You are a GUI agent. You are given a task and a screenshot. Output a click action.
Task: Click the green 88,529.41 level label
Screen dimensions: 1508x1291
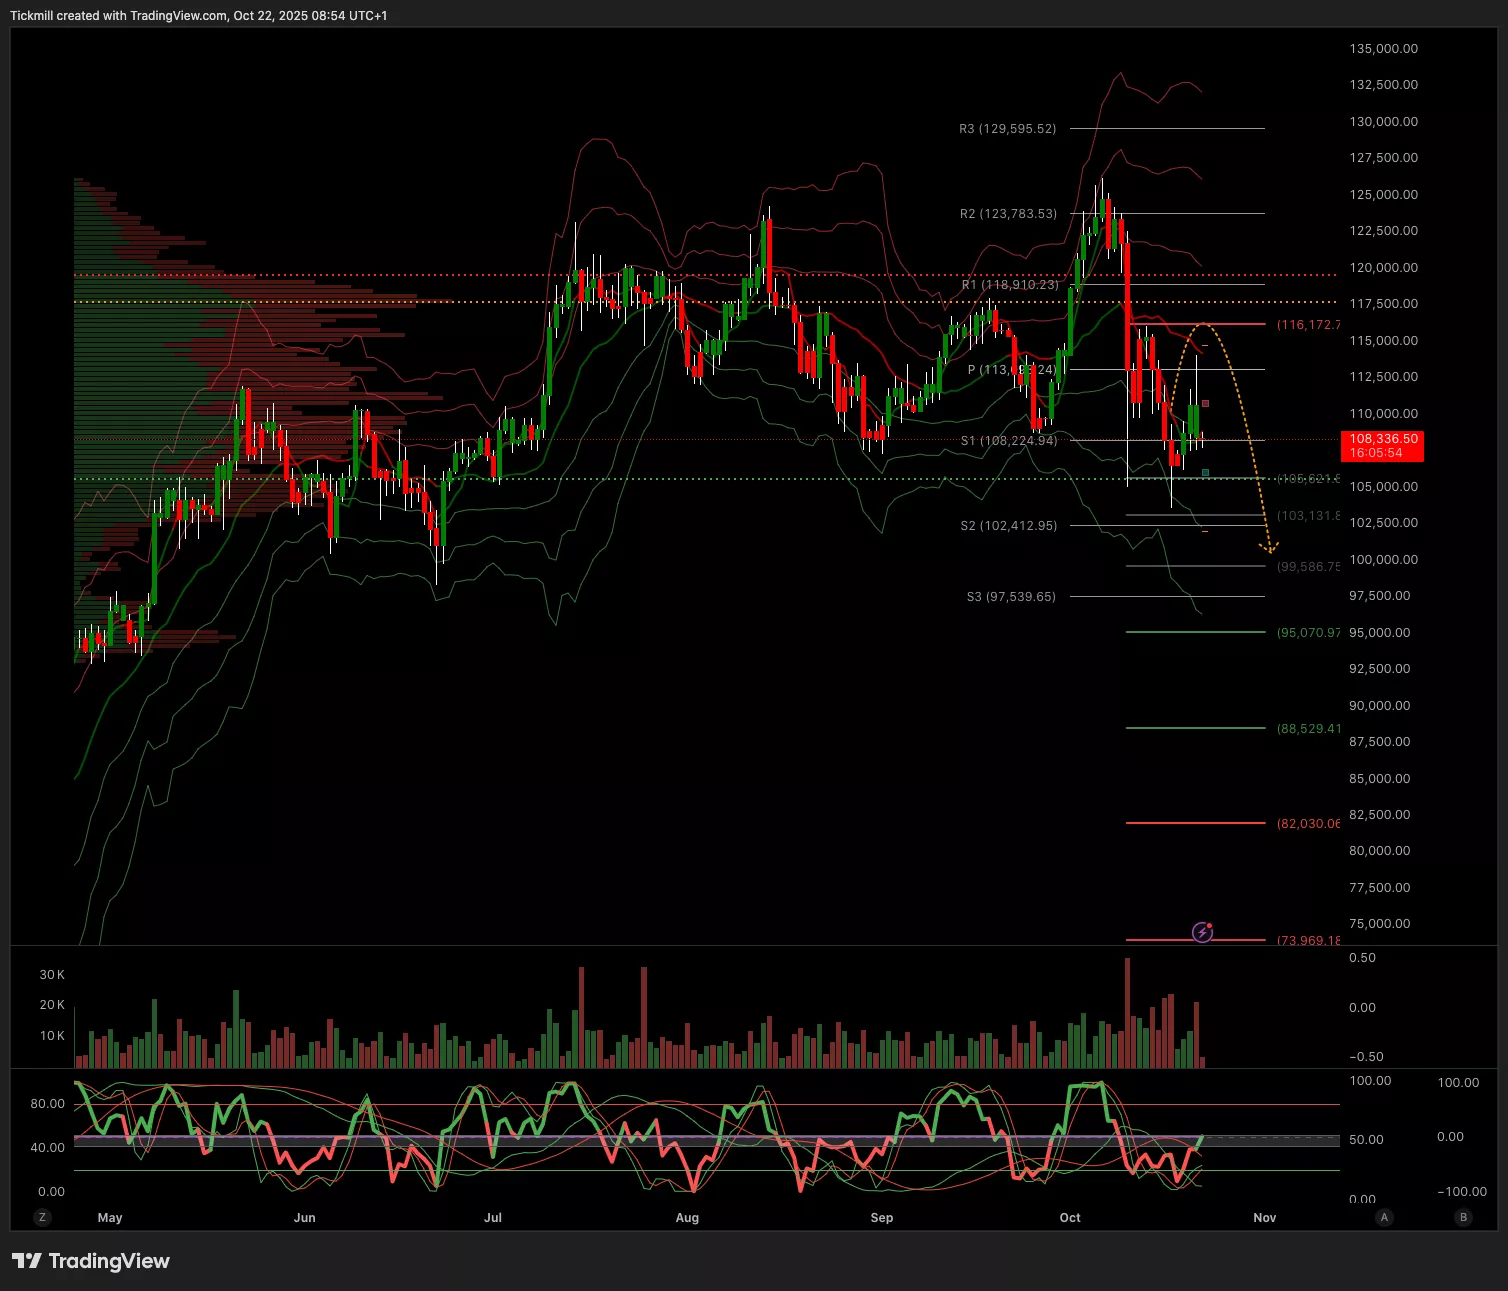point(1308,729)
